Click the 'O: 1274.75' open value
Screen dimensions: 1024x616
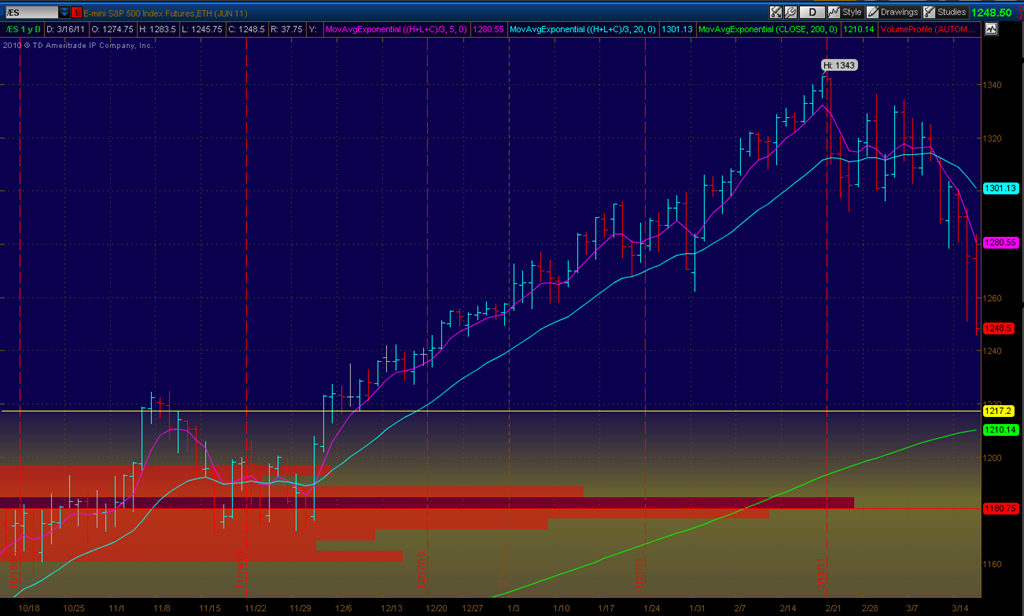coord(112,29)
